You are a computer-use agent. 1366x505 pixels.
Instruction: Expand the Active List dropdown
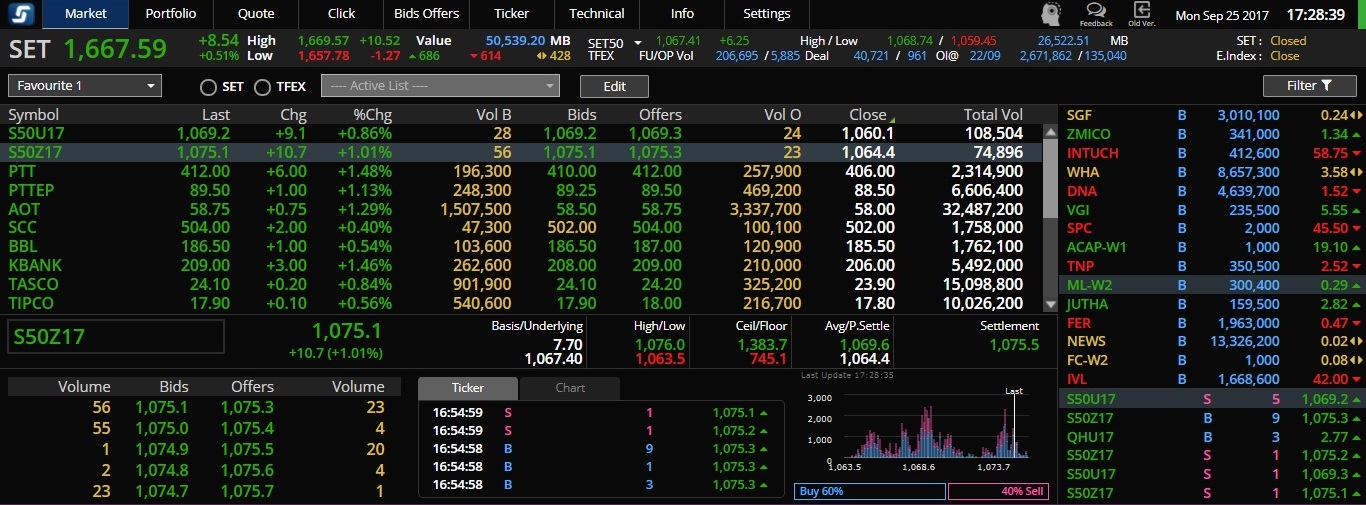pos(440,86)
